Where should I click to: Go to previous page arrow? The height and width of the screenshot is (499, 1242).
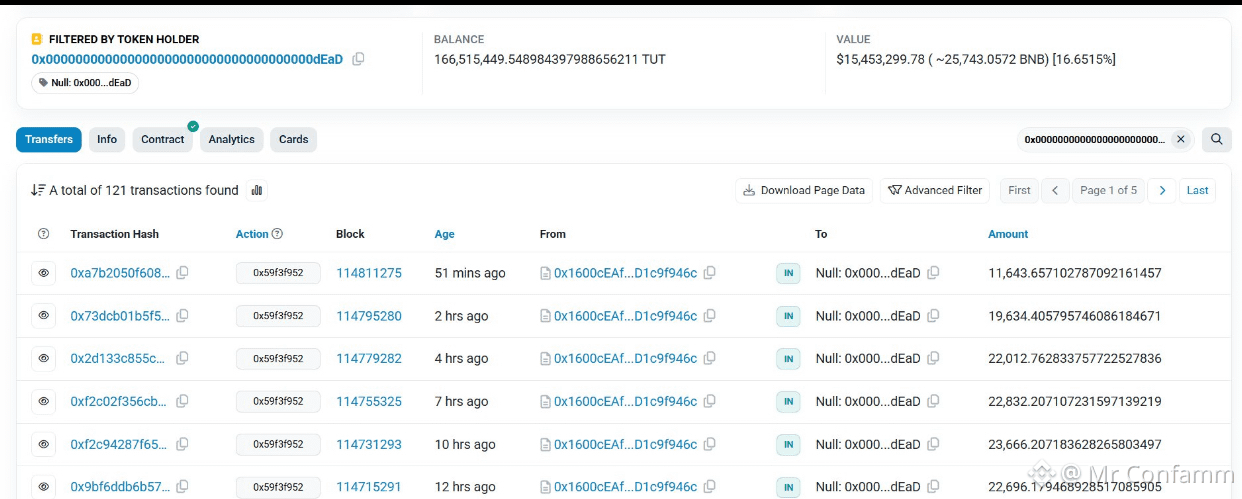click(1055, 190)
